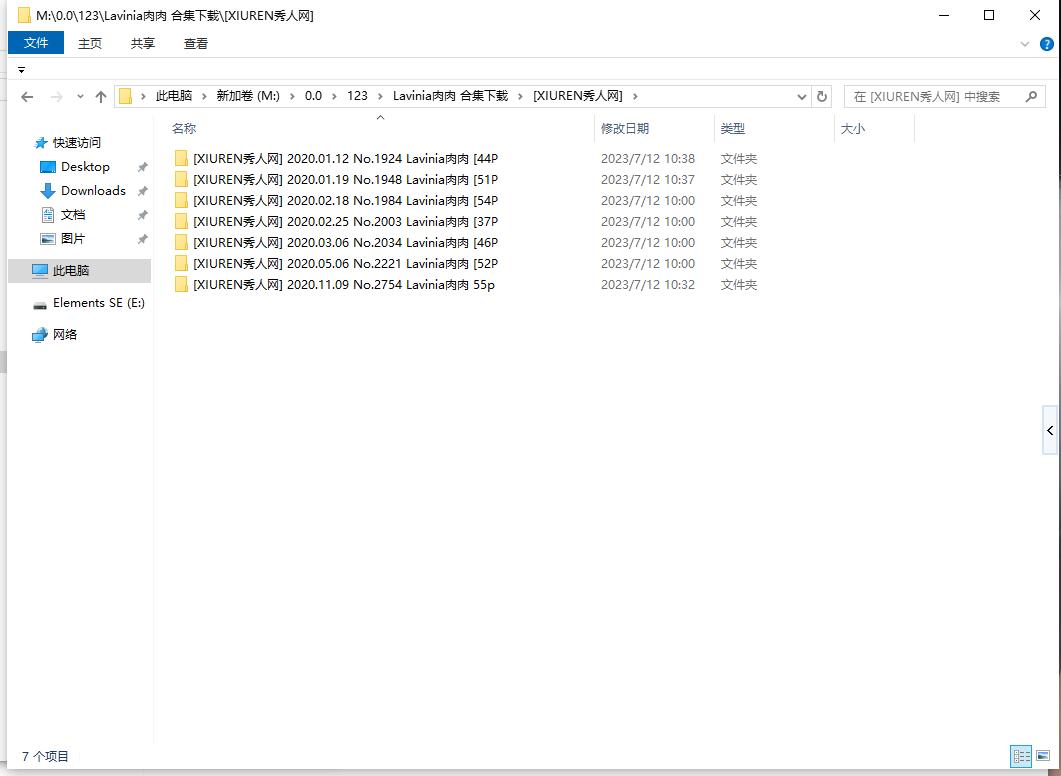
Task: Sort by the 大小 column header
Action: 853,129
